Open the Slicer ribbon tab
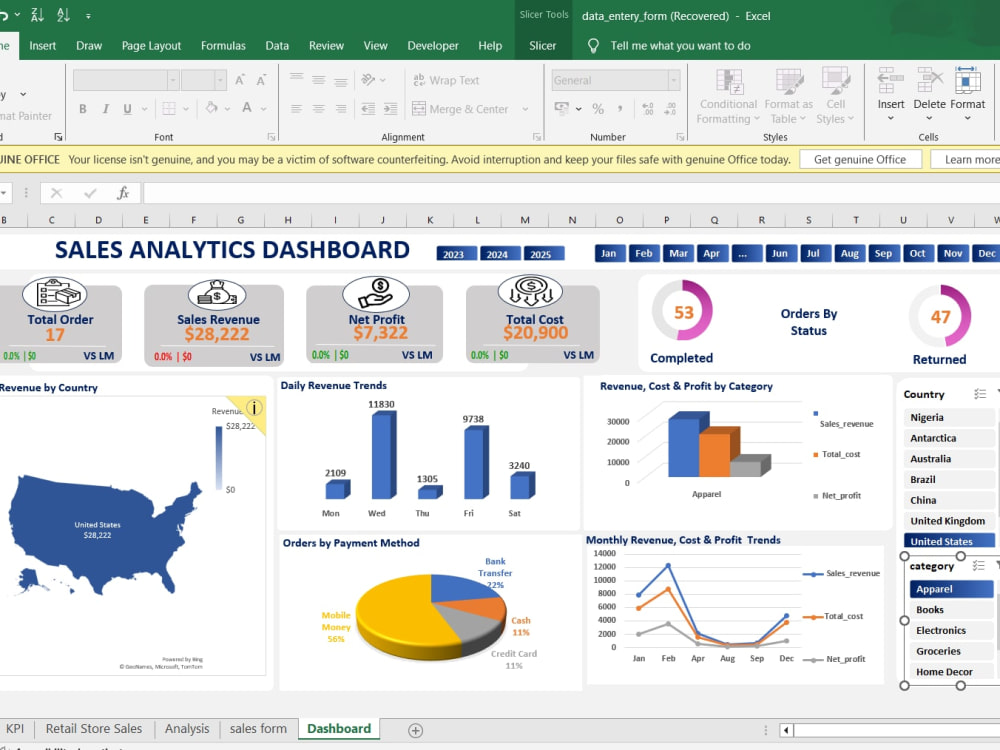The height and width of the screenshot is (750, 1000). (x=543, y=46)
